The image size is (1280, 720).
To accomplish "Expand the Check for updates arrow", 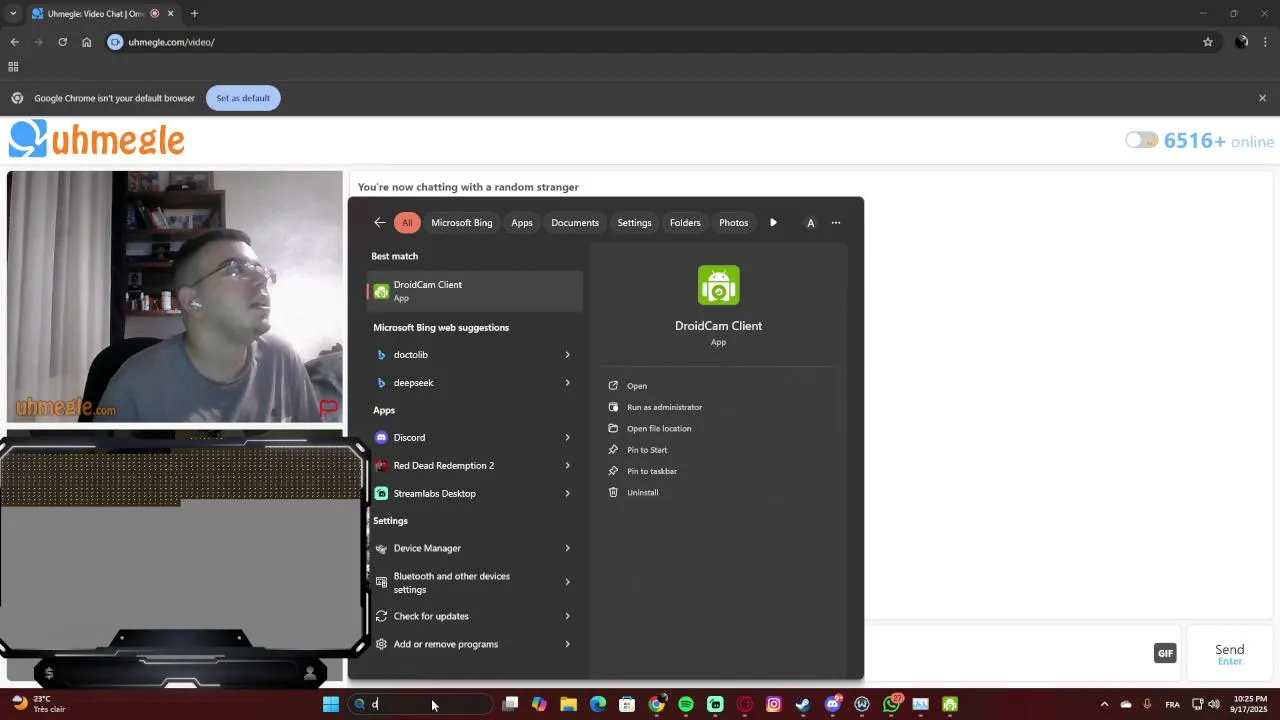I will [x=567, y=616].
